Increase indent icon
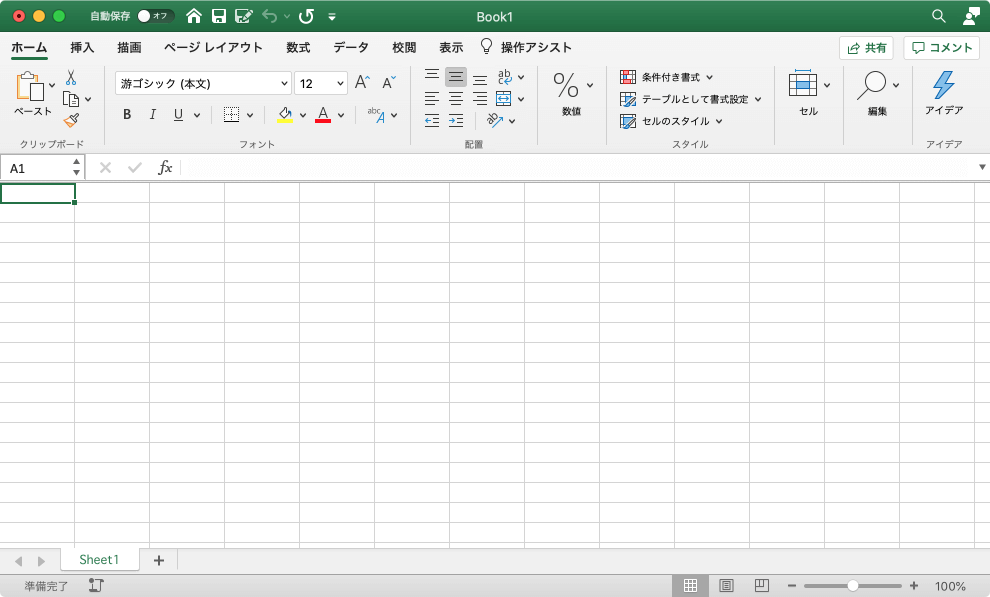990x597 pixels. 456,121
